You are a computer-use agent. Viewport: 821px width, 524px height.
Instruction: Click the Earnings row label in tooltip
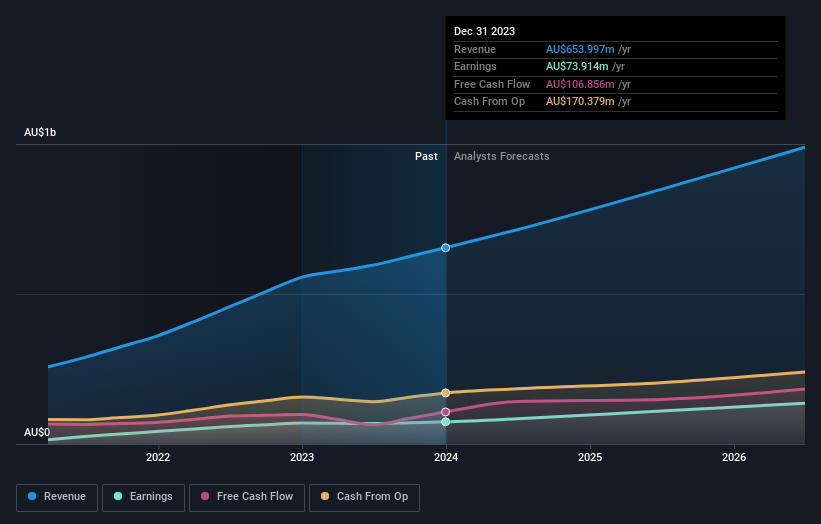[475, 66]
